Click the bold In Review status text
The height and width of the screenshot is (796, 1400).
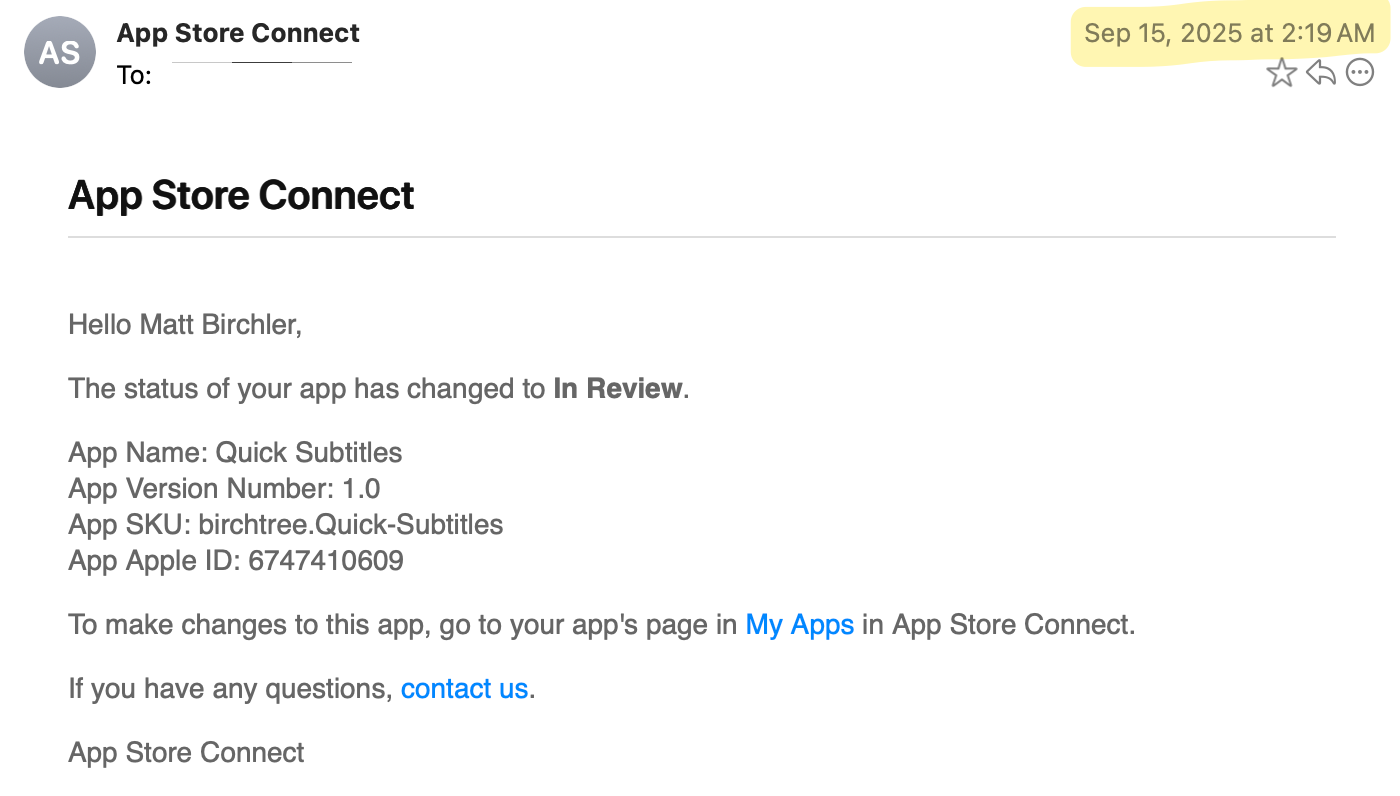point(618,389)
